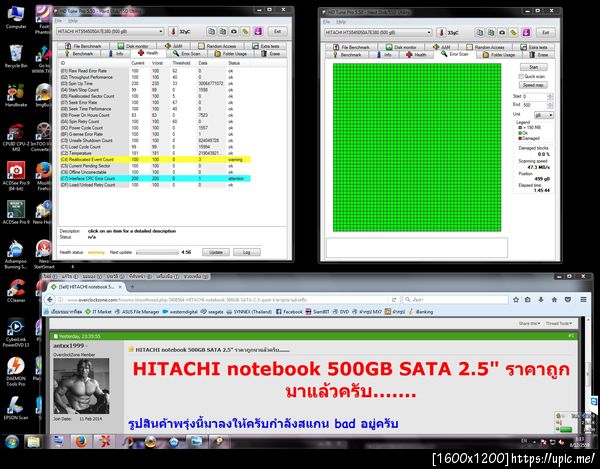Open Recycle Bin desktop icon

click(x=16, y=56)
